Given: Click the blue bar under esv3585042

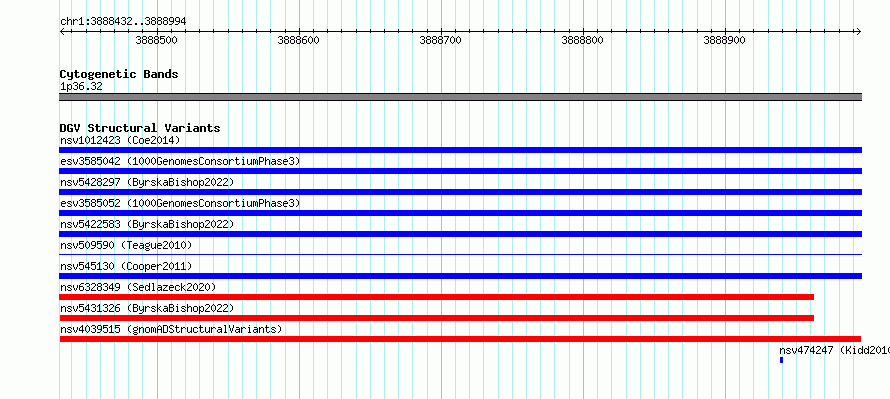Looking at the screenshot, I should tap(460, 171).
